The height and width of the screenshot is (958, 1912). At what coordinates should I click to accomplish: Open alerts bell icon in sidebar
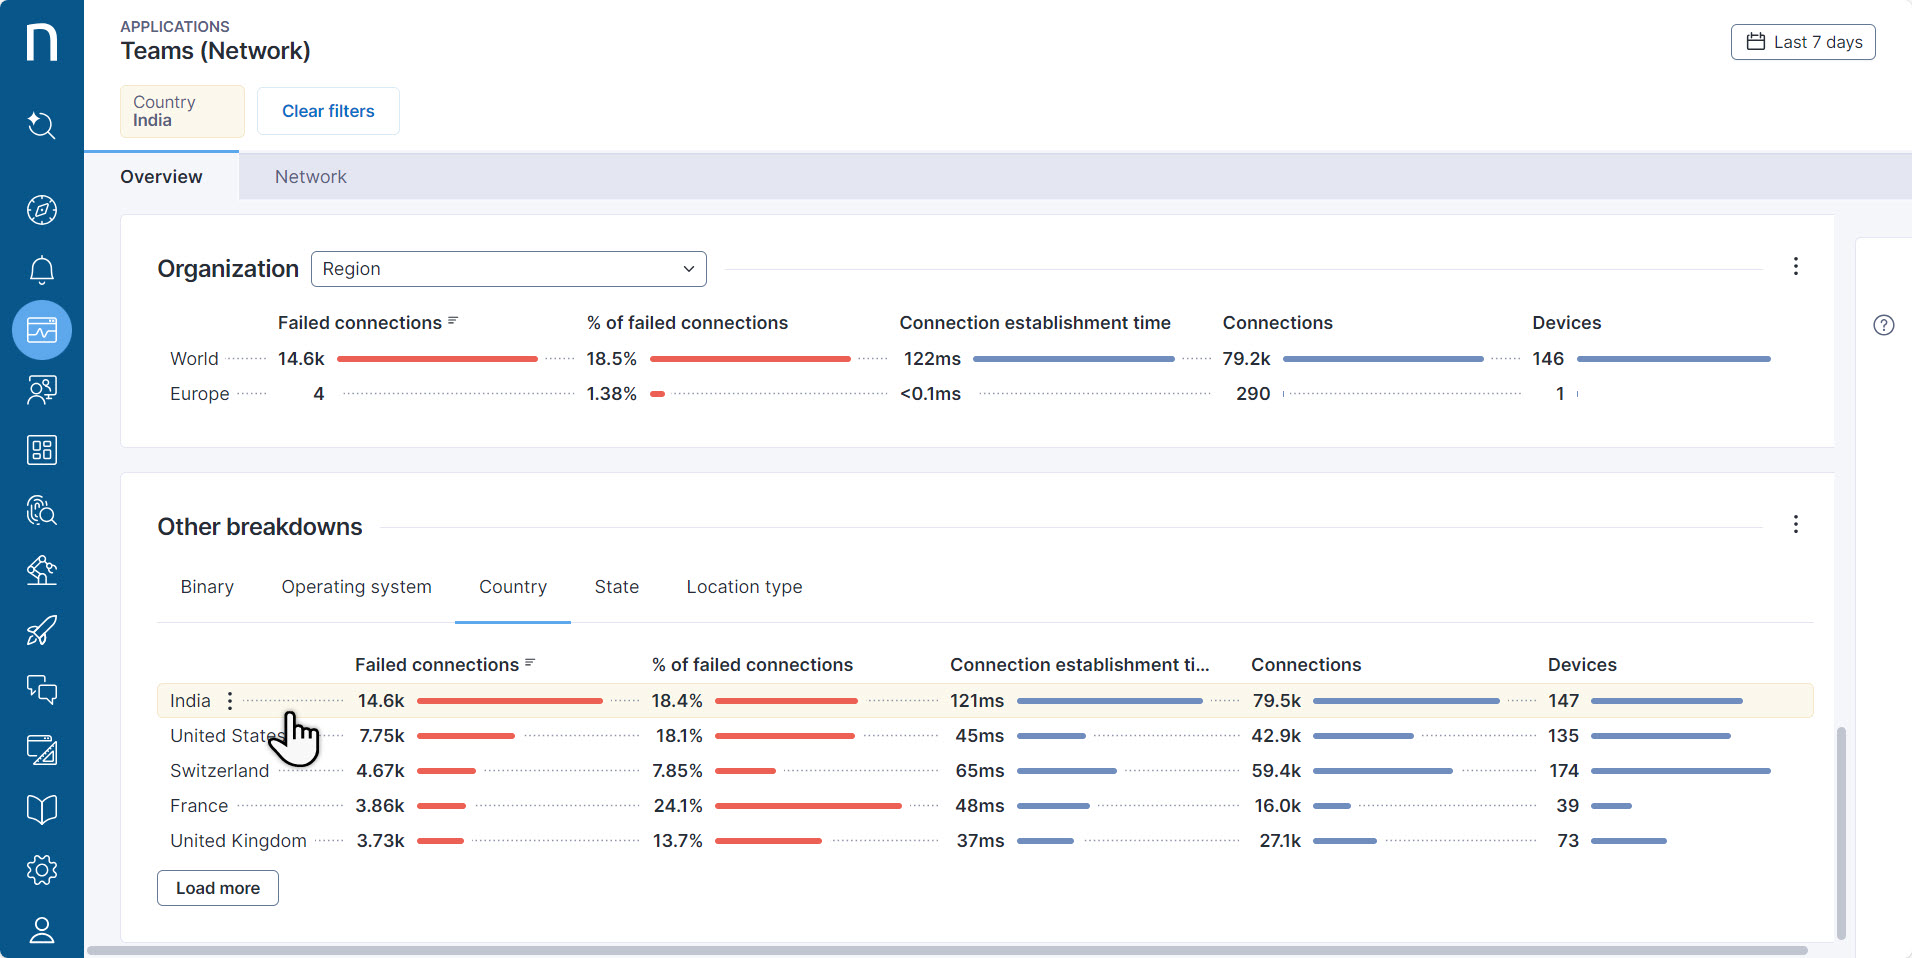(41, 270)
